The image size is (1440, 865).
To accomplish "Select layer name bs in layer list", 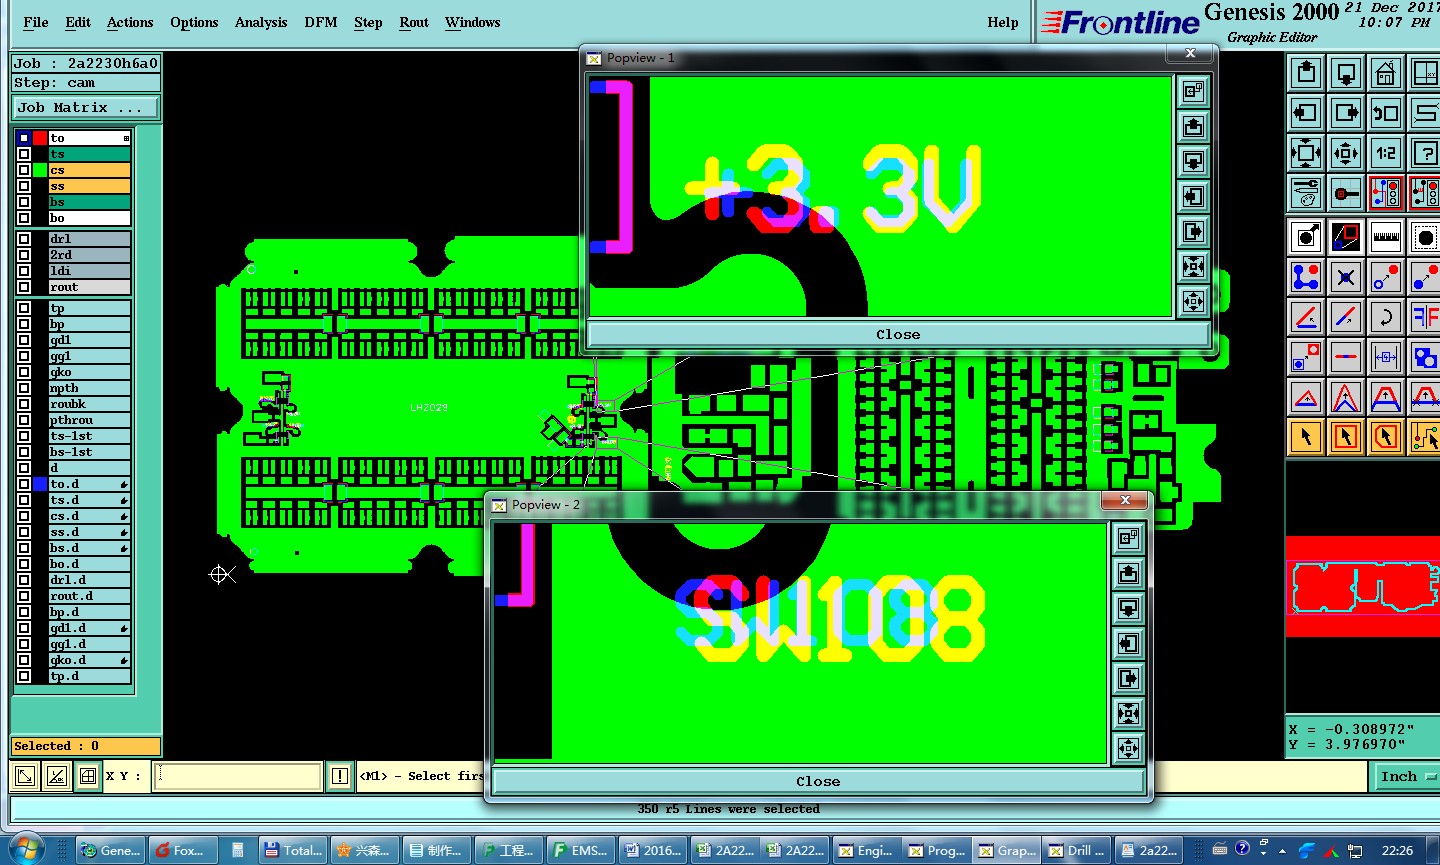I will (x=90, y=202).
